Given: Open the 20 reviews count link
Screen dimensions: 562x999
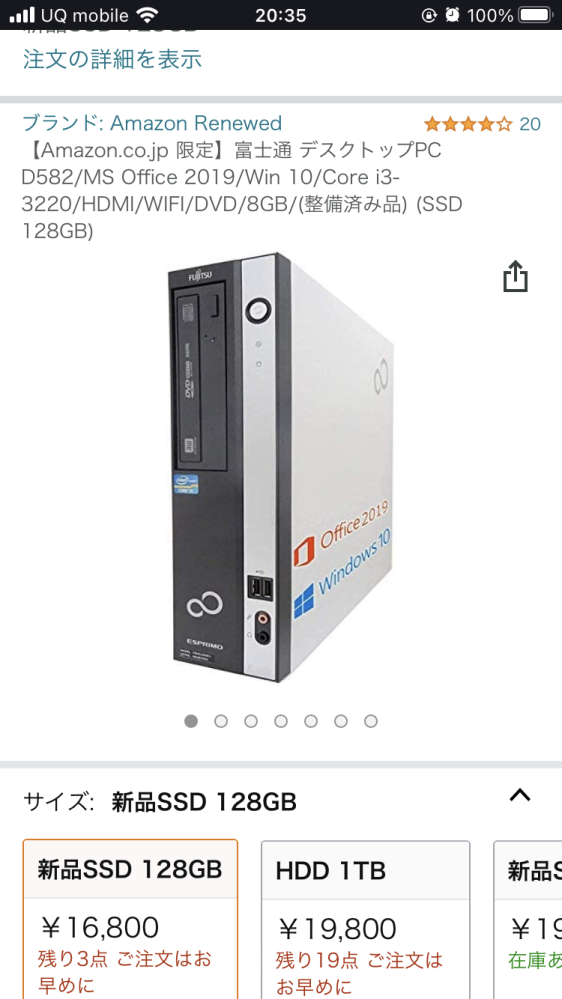Looking at the screenshot, I should (x=530, y=124).
